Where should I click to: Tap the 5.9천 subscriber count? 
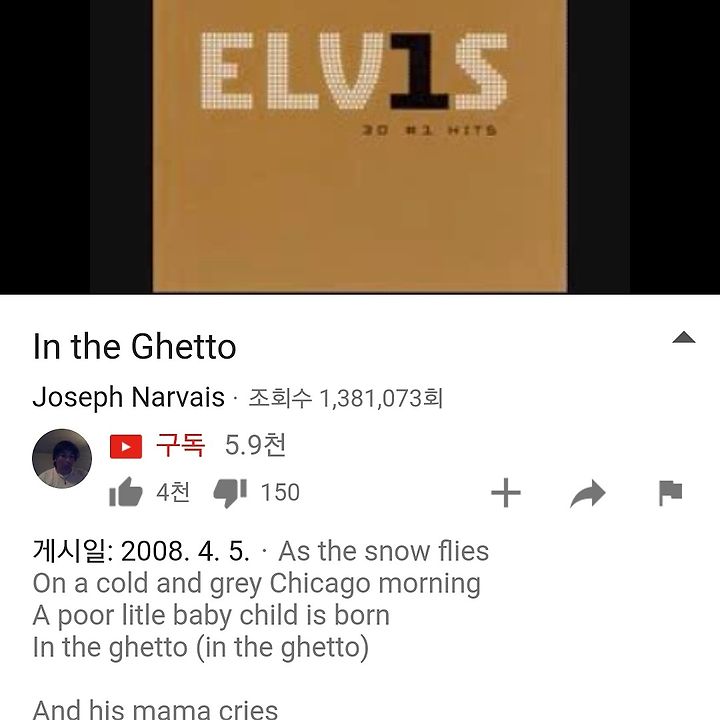(255, 444)
